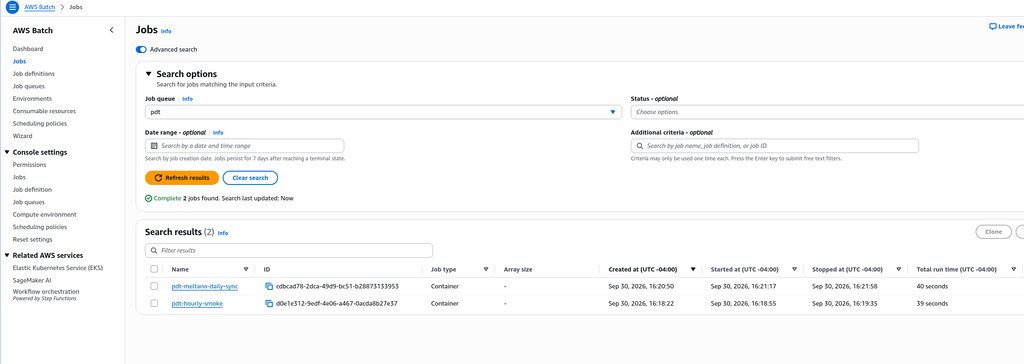Open Info link next to Search results

point(223,233)
